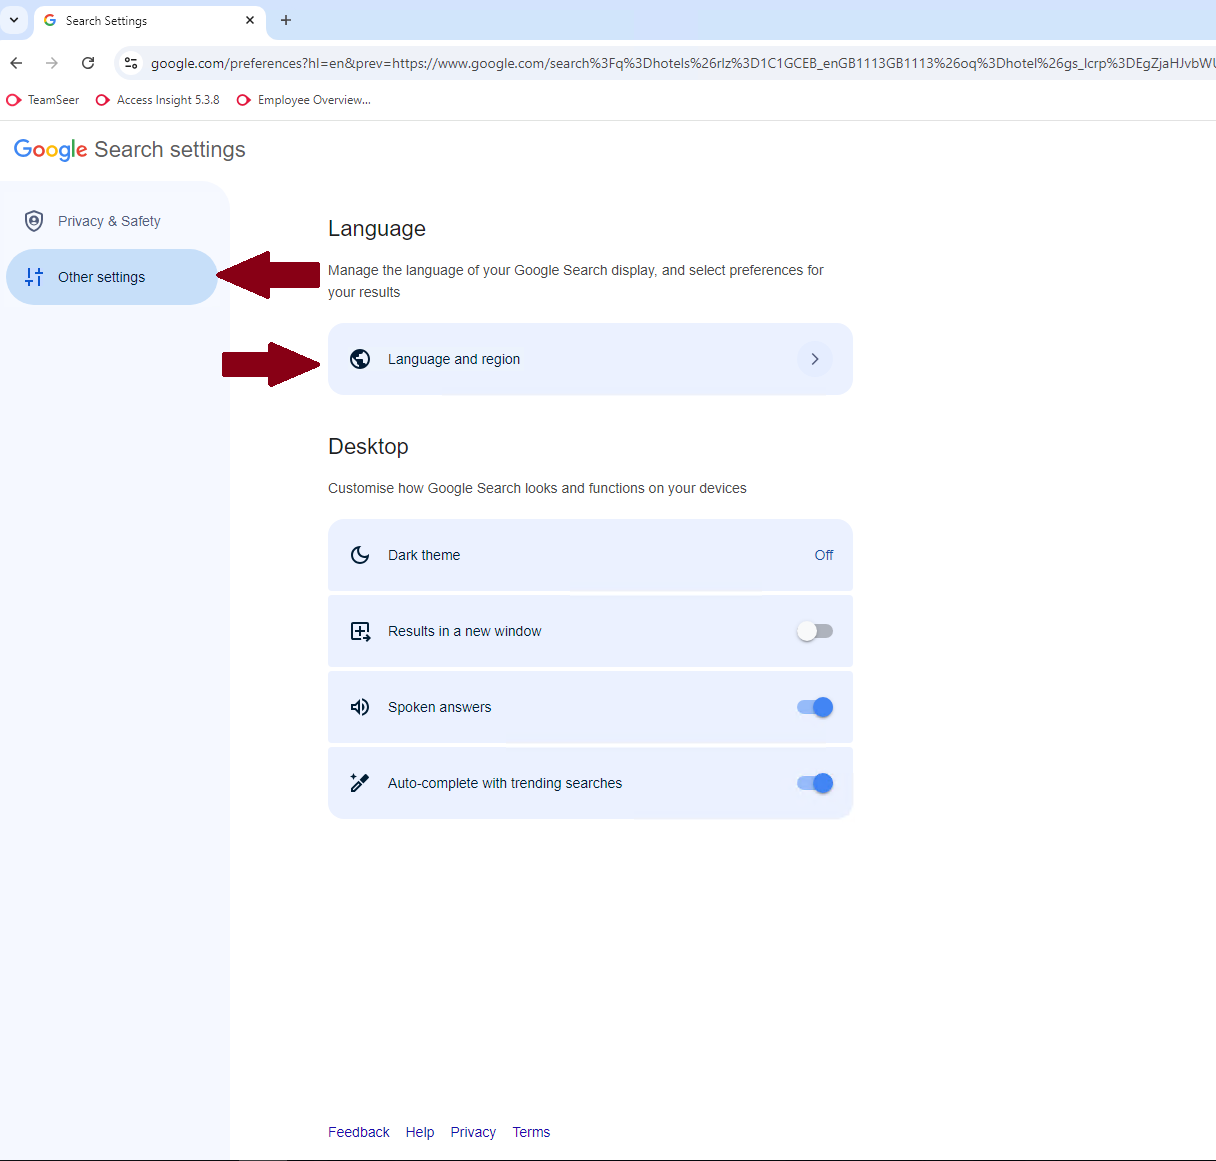Open site information icon in address bar
The width and height of the screenshot is (1216, 1161).
[x=131, y=63]
